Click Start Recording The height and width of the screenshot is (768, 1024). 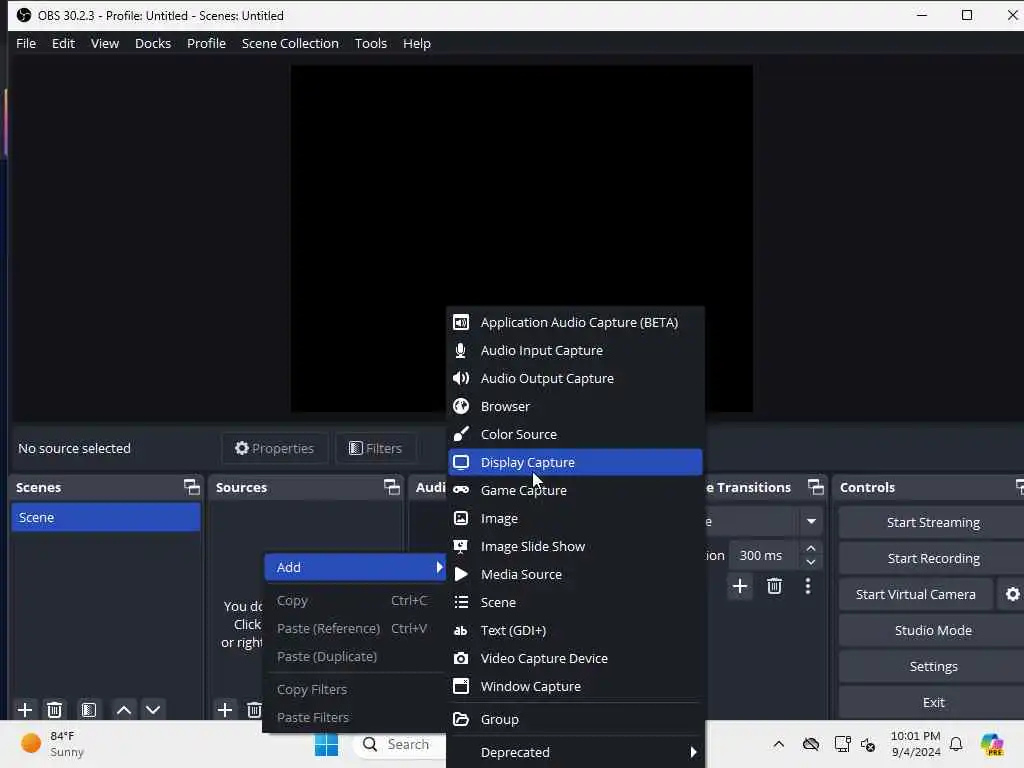pyautogui.click(x=933, y=558)
